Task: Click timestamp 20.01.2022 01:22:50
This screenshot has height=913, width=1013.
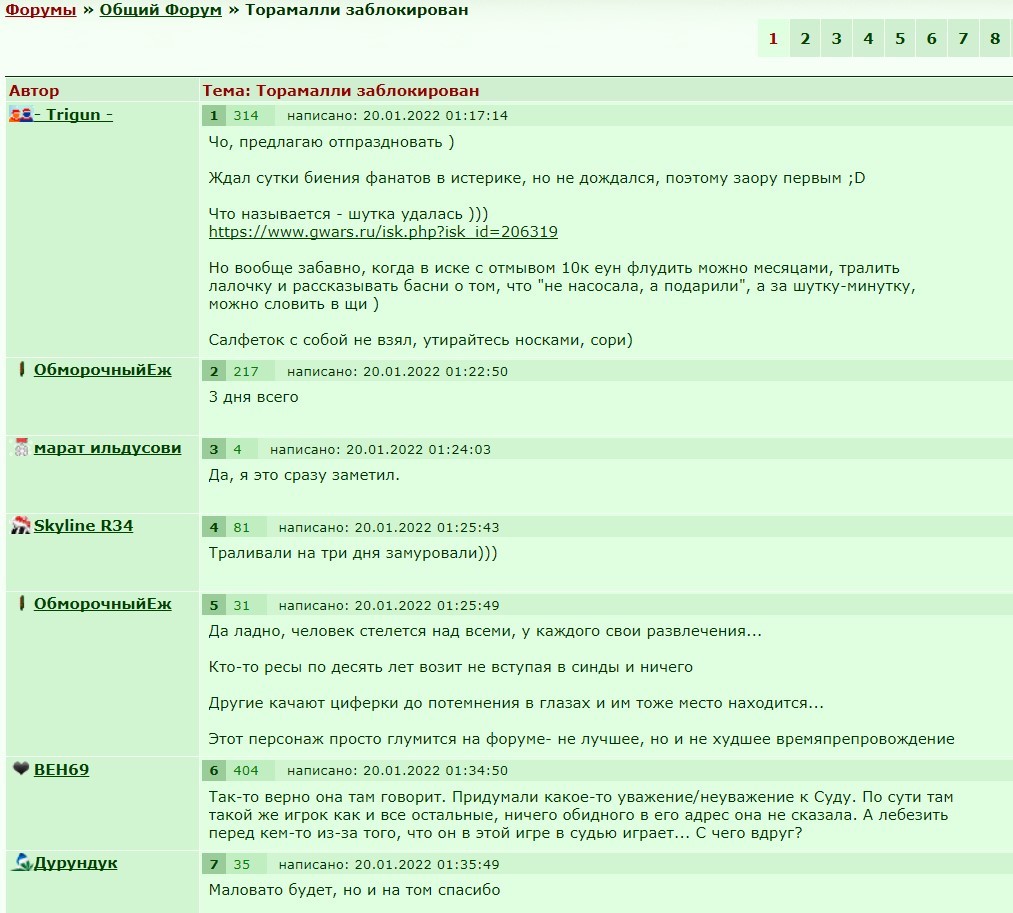Action: pos(435,372)
